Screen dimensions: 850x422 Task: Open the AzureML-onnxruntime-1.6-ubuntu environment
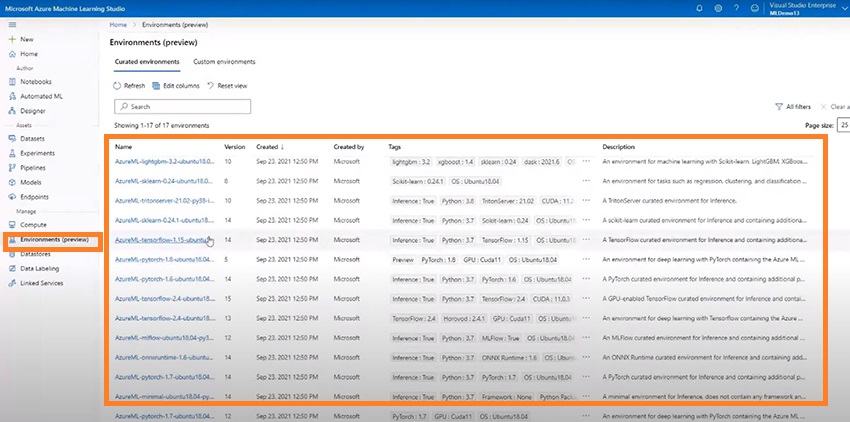(x=165, y=357)
